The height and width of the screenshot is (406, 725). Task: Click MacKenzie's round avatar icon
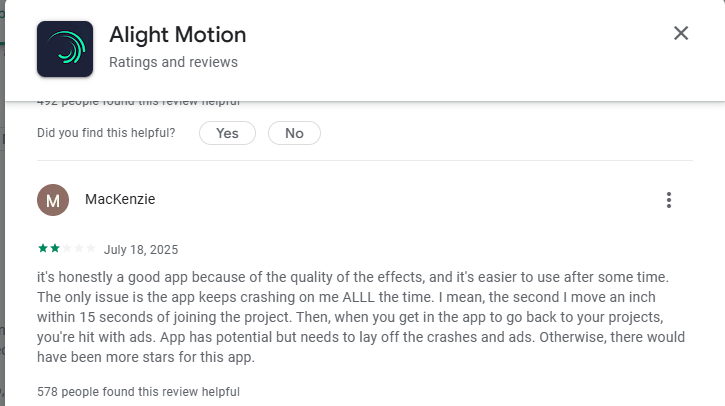(x=53, y=200)
